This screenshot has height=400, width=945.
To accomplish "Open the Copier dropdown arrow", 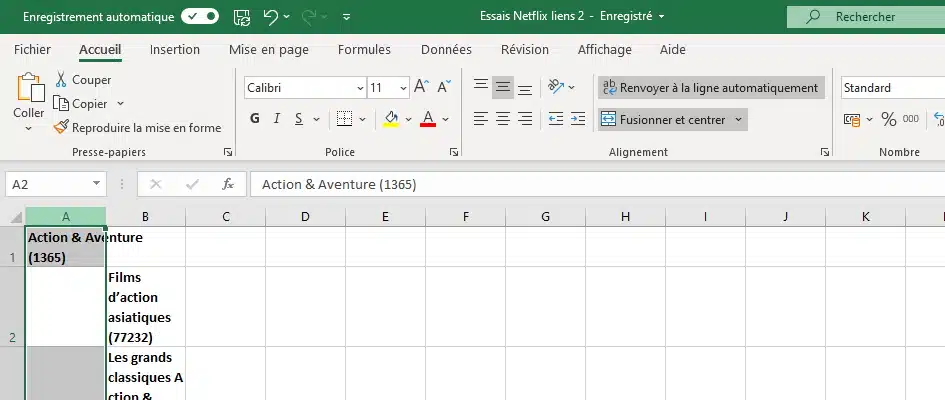I will [x=120, y=104].
